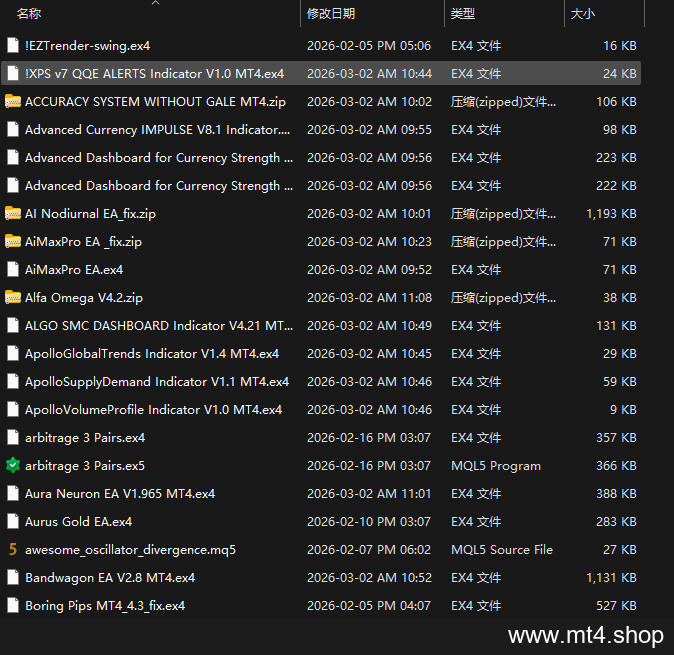Select file !EZTrender-swing.ex4
Screen dimensions: 674x655
87,46
